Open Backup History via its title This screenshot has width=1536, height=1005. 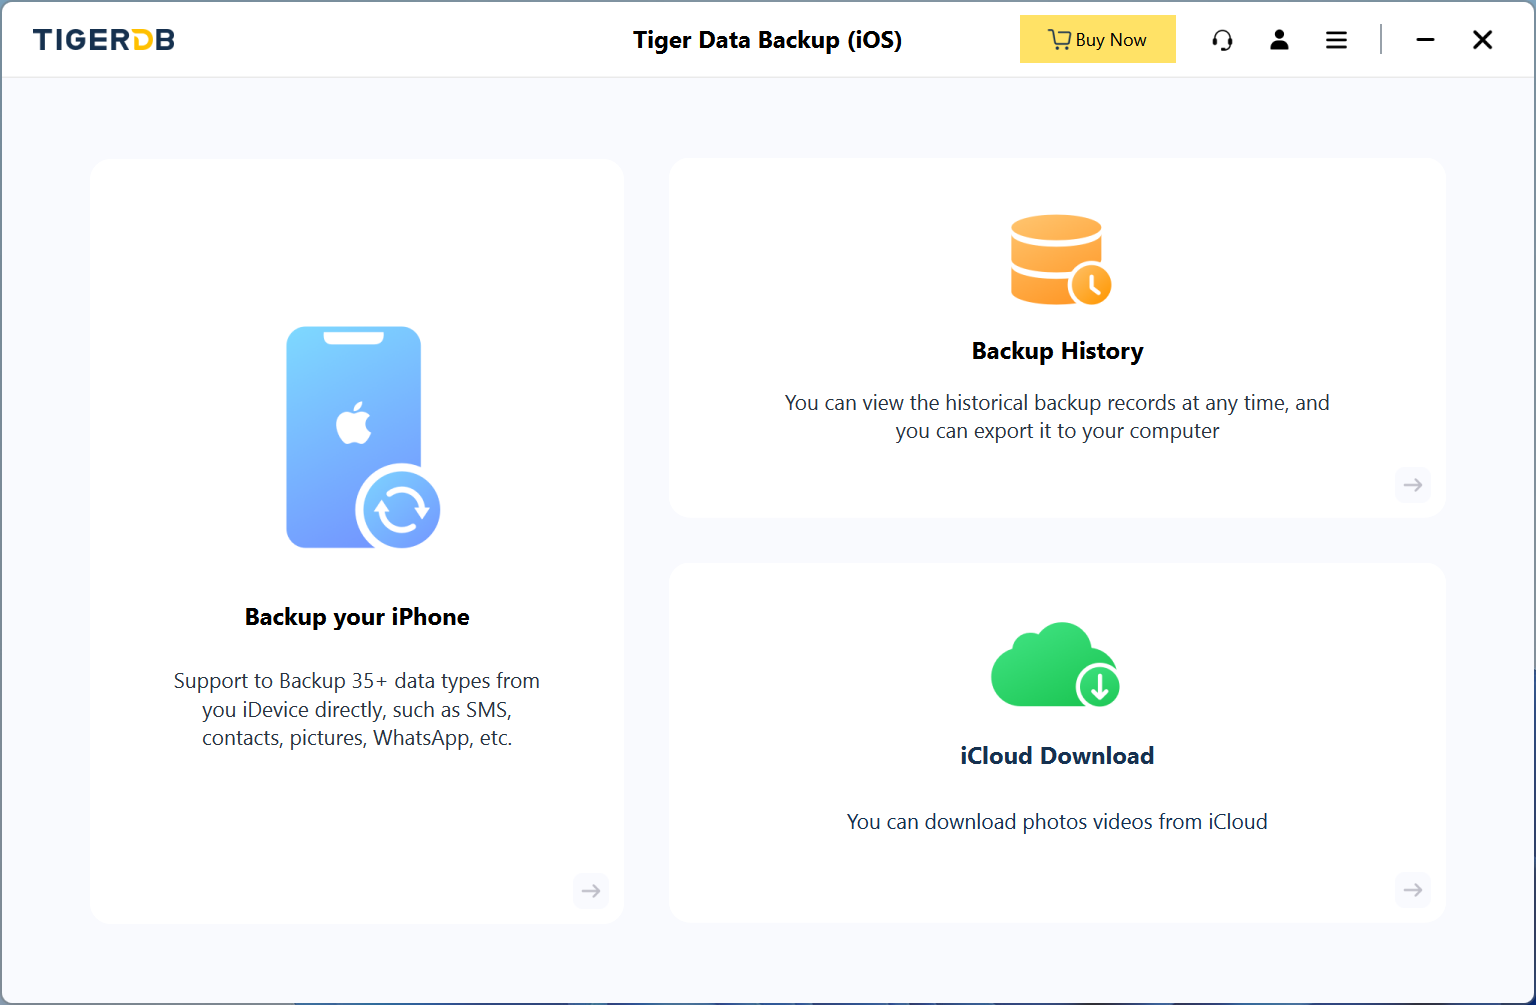1057,351
